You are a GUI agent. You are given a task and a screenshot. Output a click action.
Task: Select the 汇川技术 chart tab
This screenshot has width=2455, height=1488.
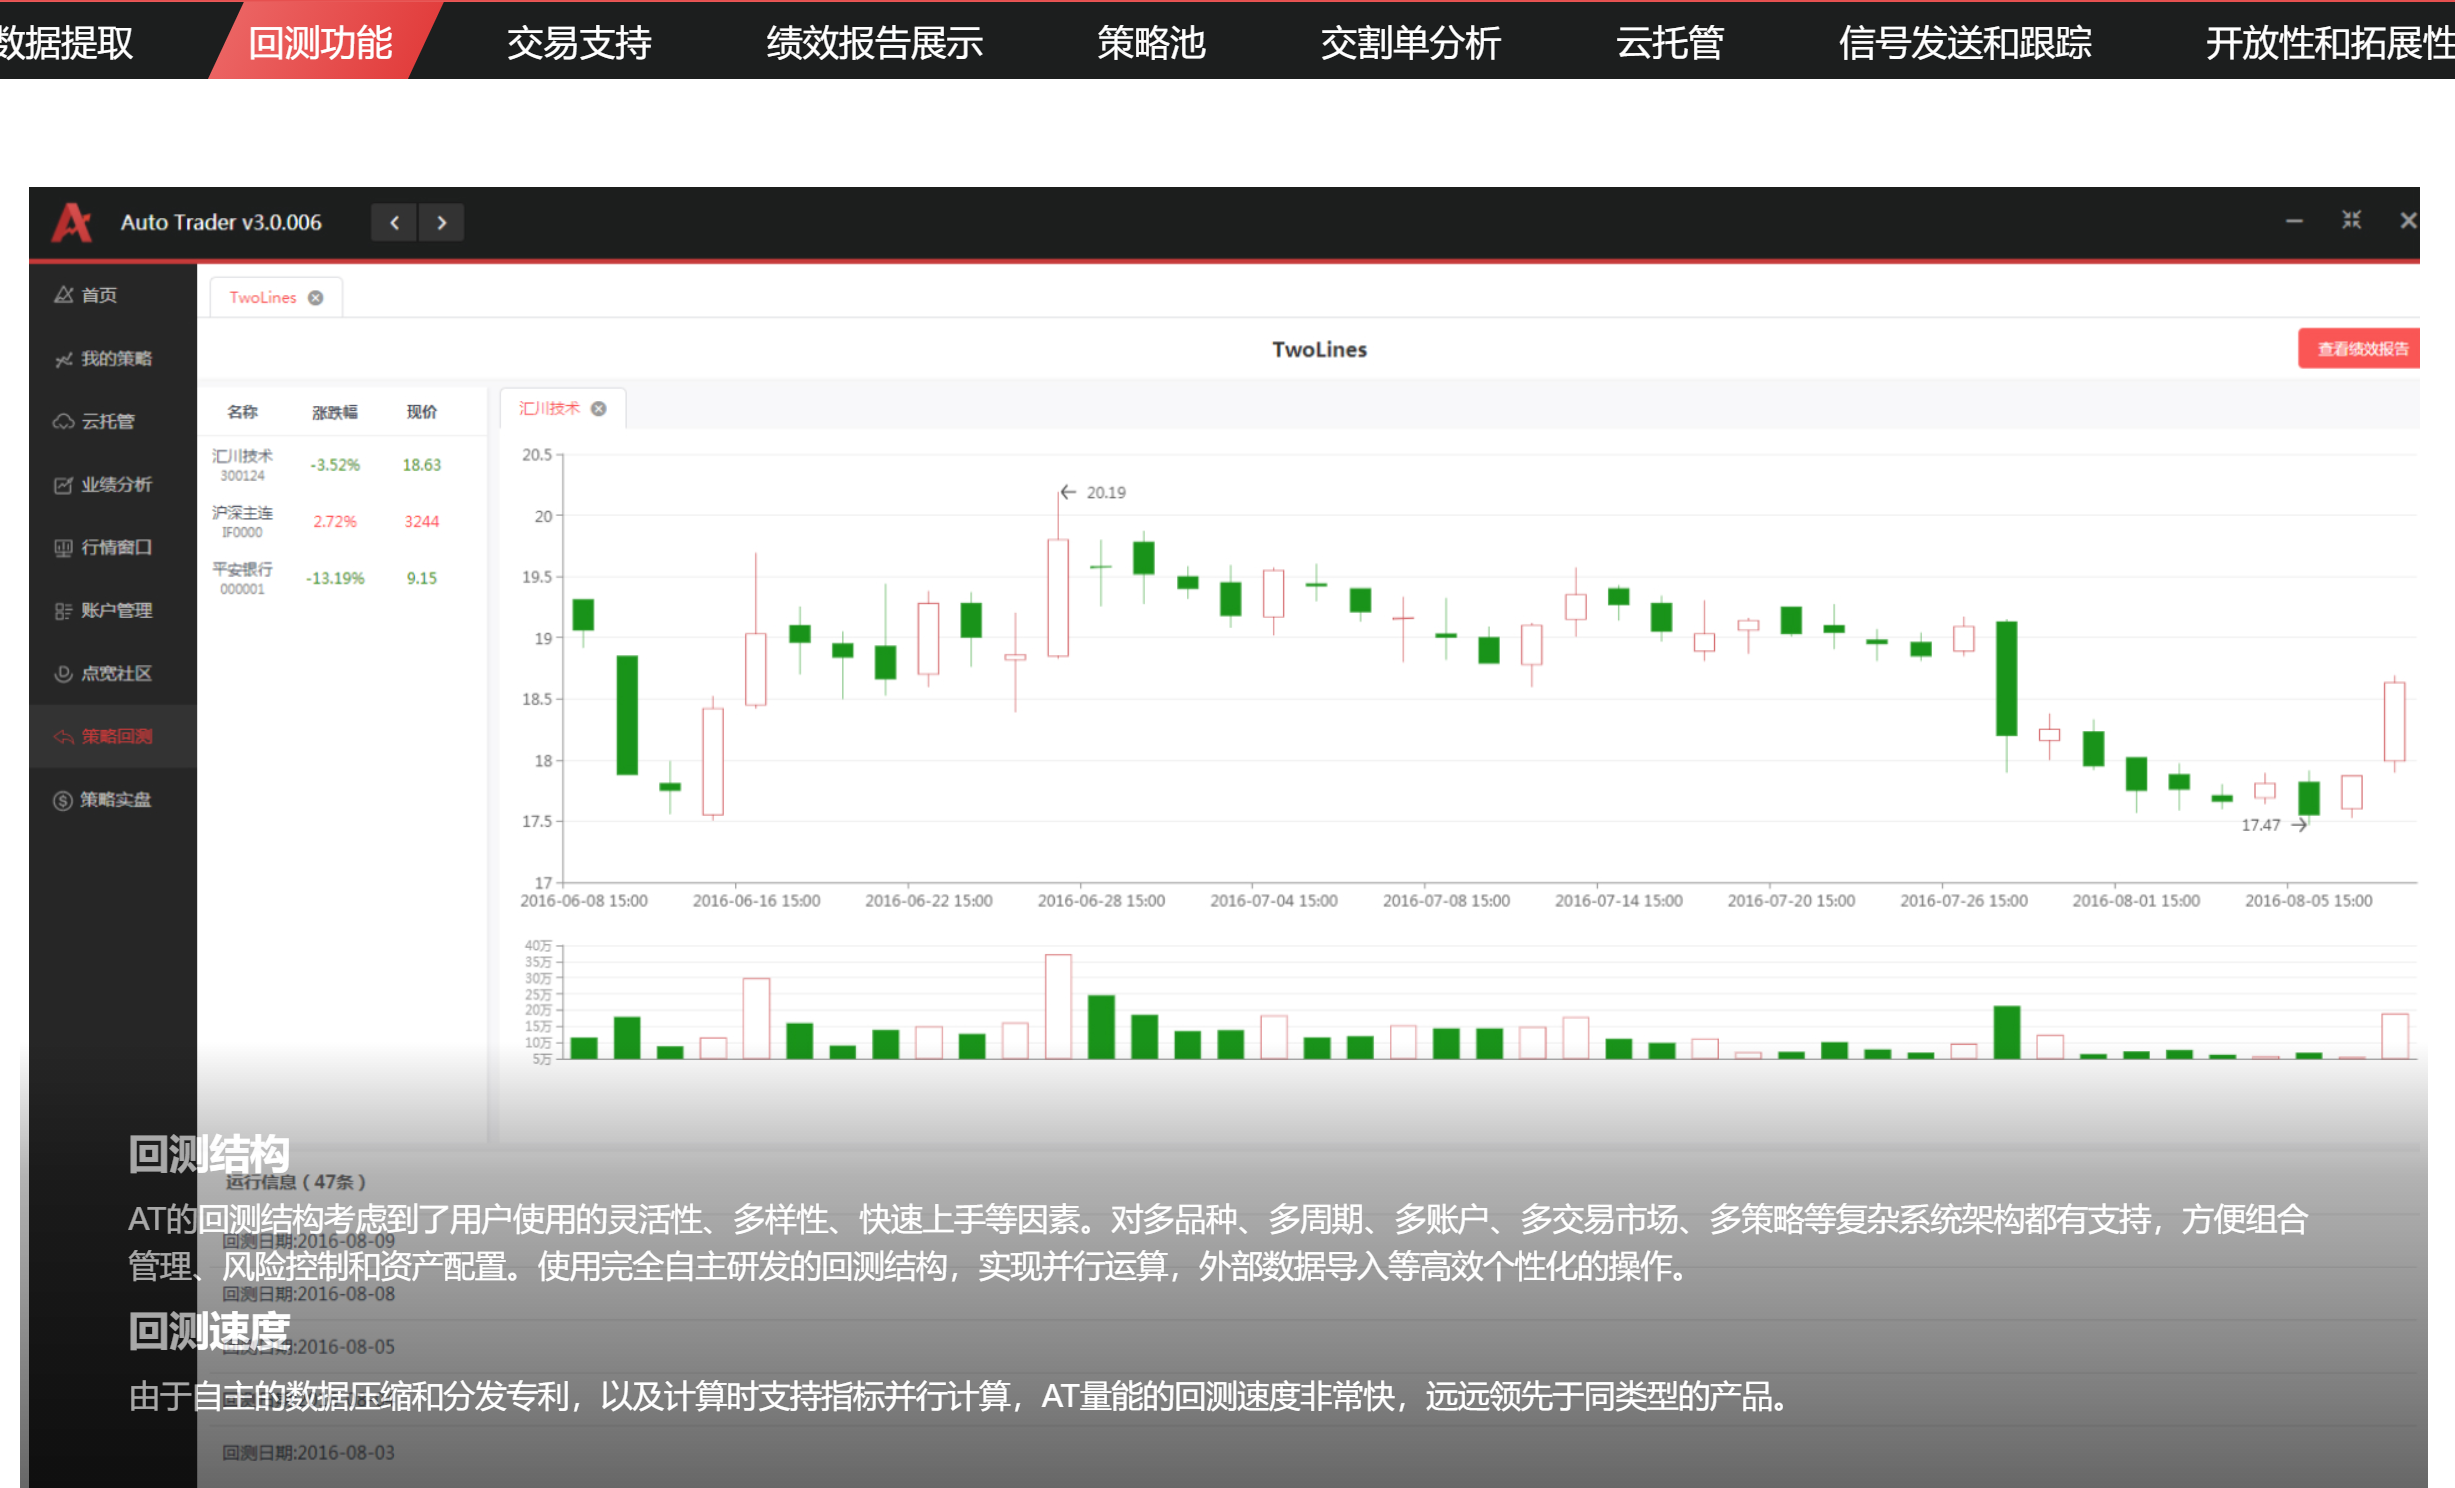(550, 408)
